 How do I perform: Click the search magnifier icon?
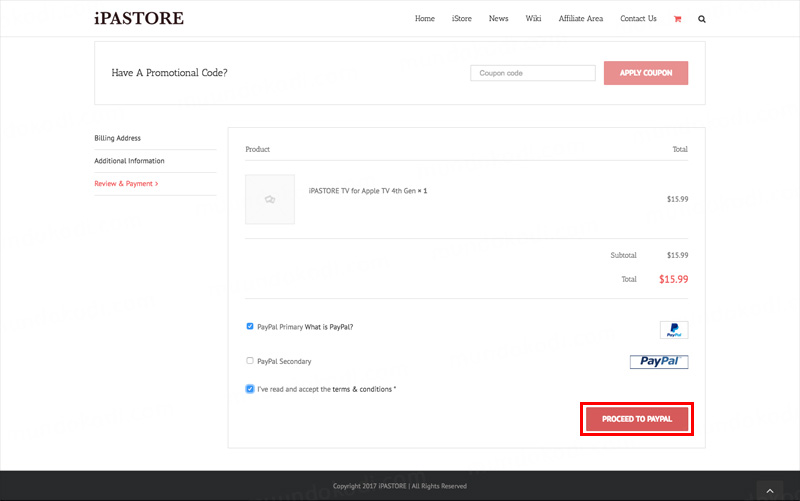click(702, 19)
